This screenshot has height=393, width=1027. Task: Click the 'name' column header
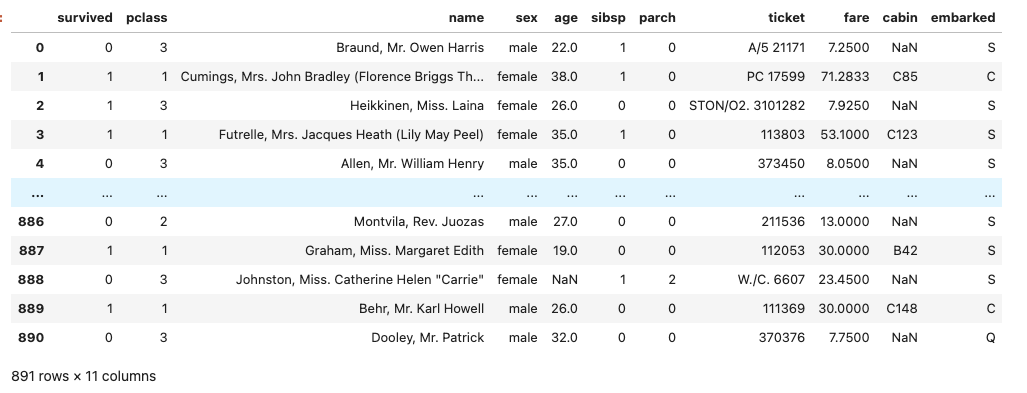[466, 18]
